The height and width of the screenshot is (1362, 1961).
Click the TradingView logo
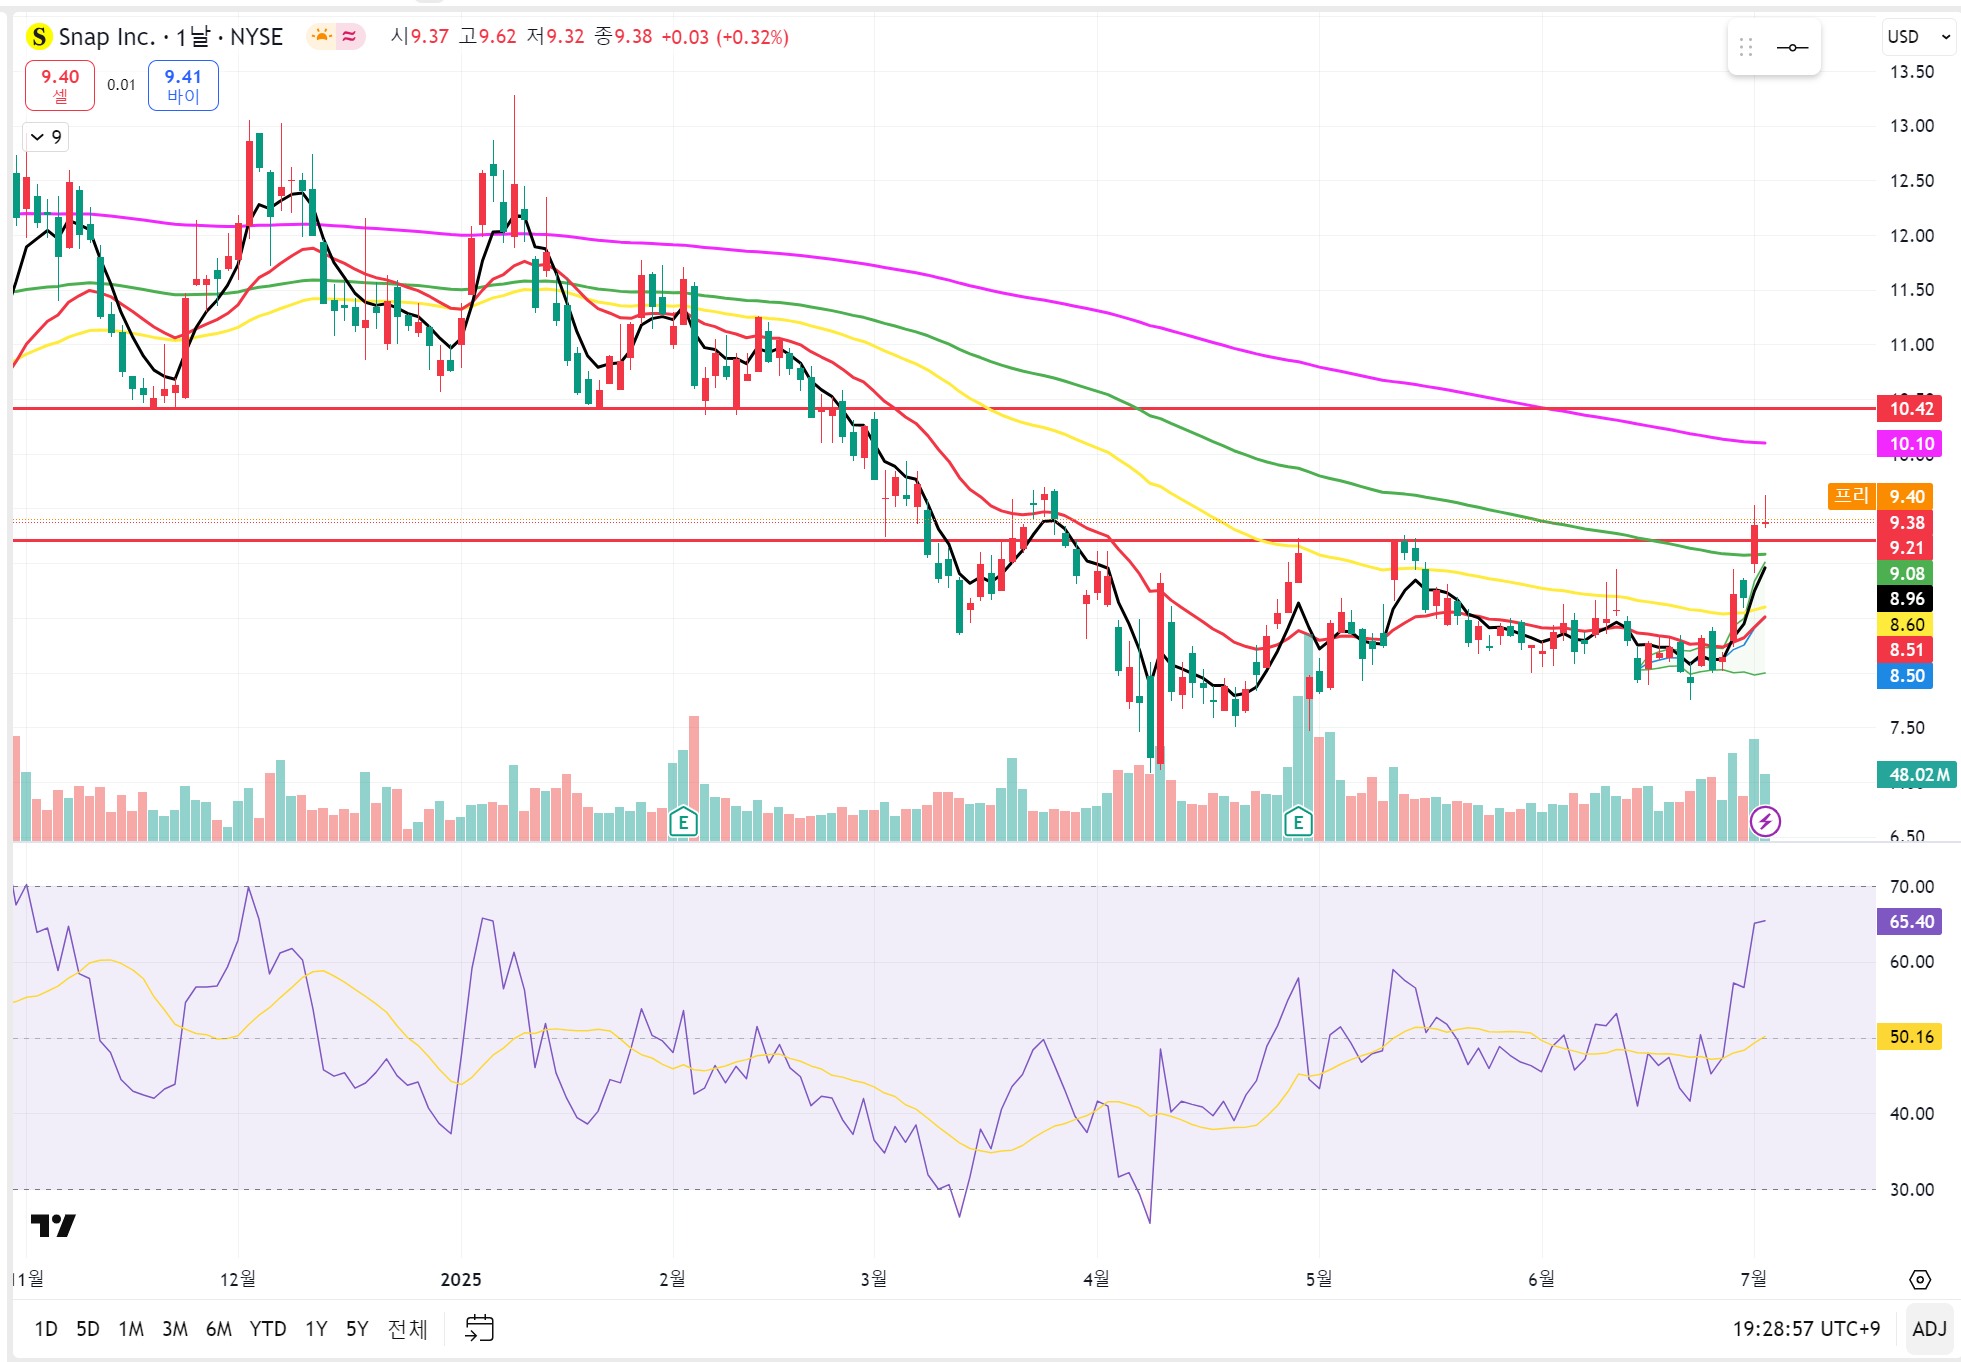click(x=53, y=1225)
